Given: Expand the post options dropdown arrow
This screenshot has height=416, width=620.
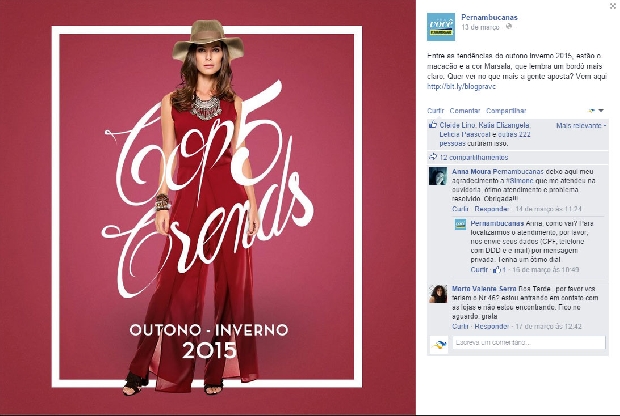Looking at the screenshot, I should (601, 111).
